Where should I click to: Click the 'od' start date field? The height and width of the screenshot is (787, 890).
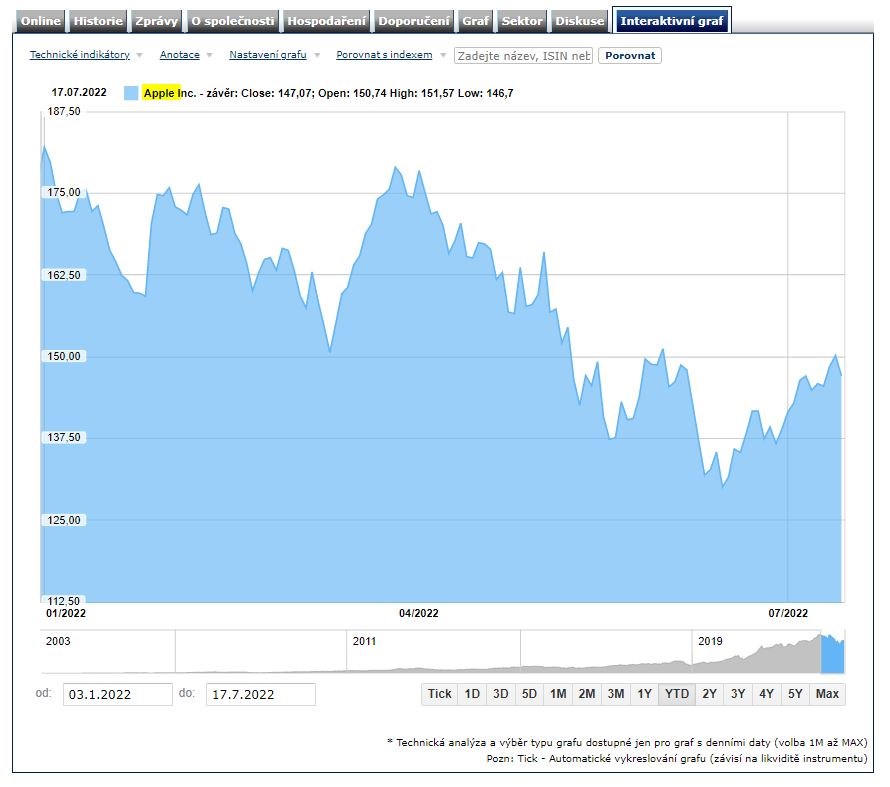[118, 694]
